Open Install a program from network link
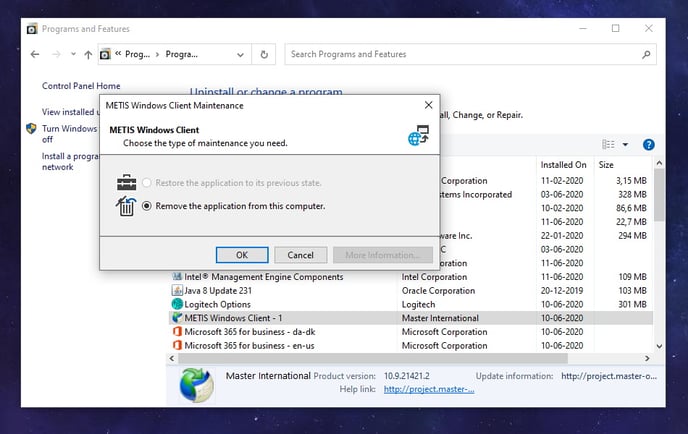Viewport: 688px width, 434px height. point(70,161)
